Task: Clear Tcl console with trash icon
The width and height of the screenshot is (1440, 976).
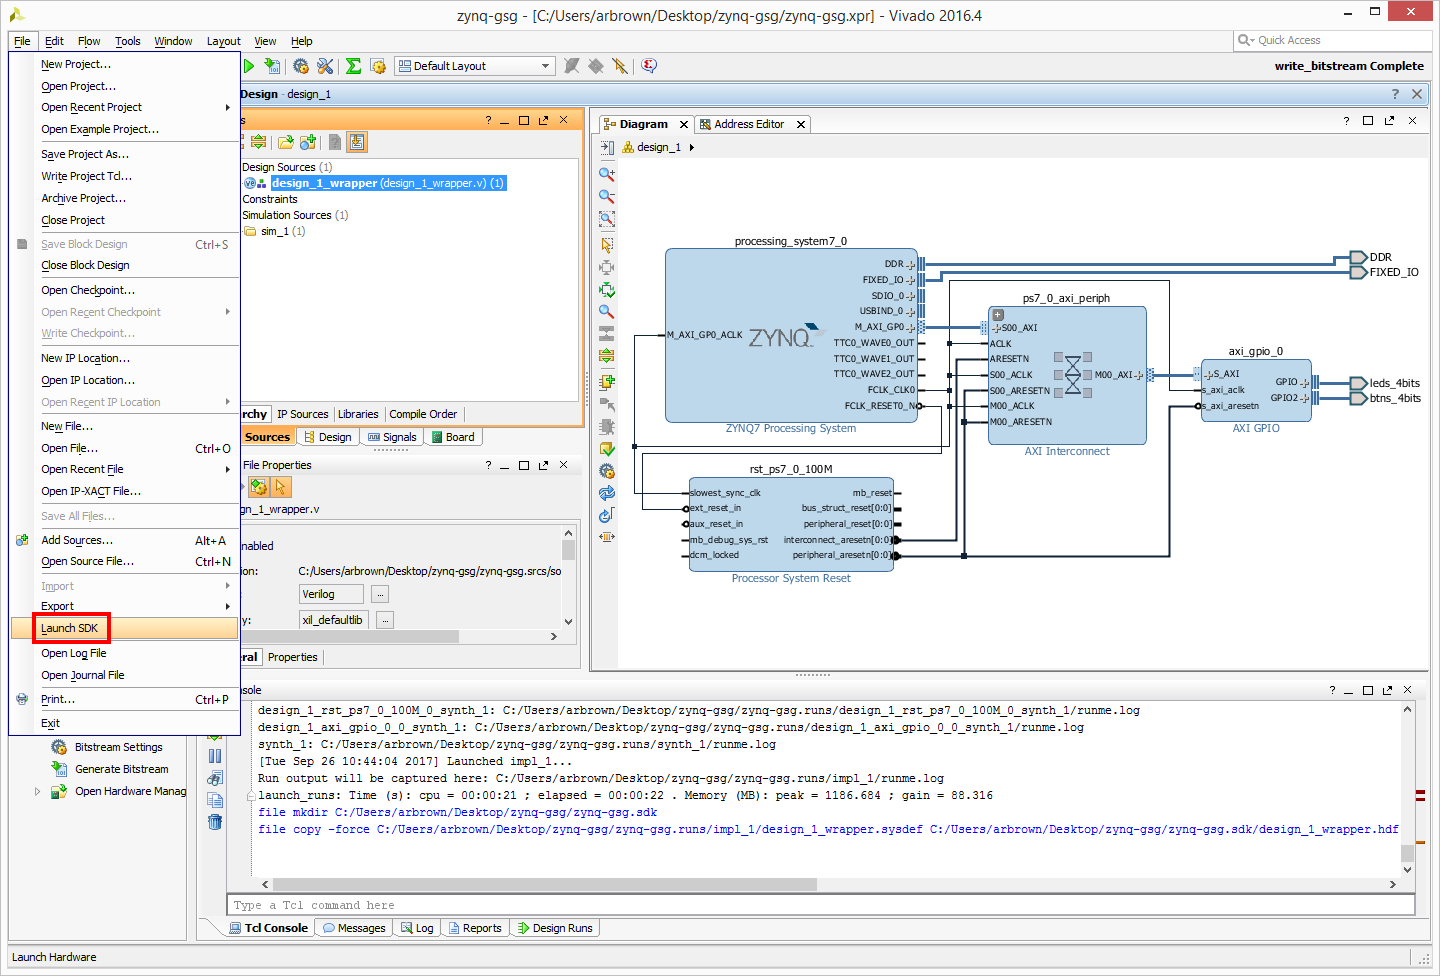Action: [x=215, y=822]
